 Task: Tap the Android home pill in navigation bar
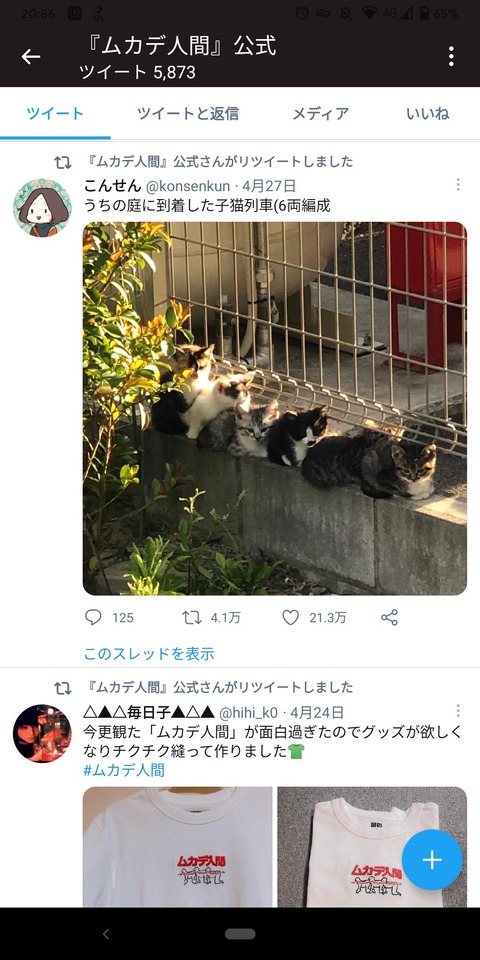coord(240,934)
